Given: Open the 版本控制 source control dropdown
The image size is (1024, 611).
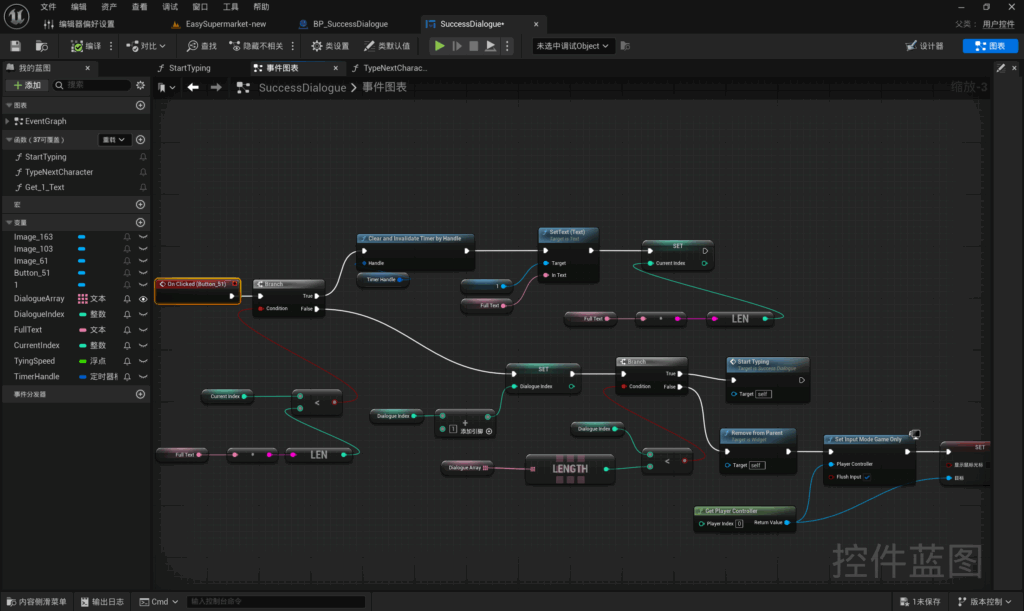Looking at the screenshot, I should (985, 602).
